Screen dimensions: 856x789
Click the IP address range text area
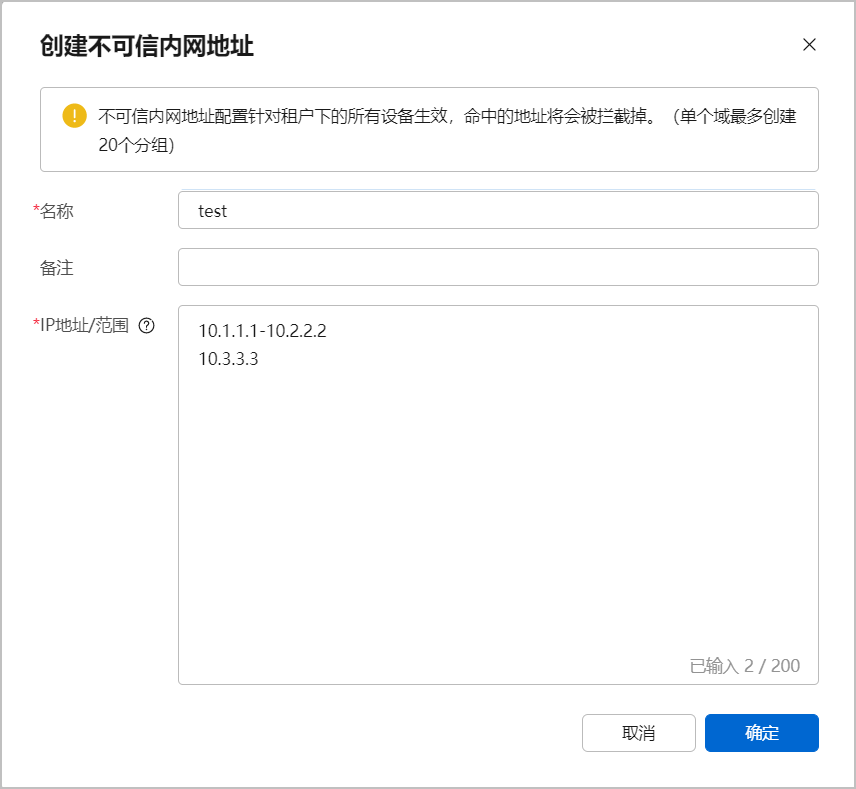coord(498,495)
